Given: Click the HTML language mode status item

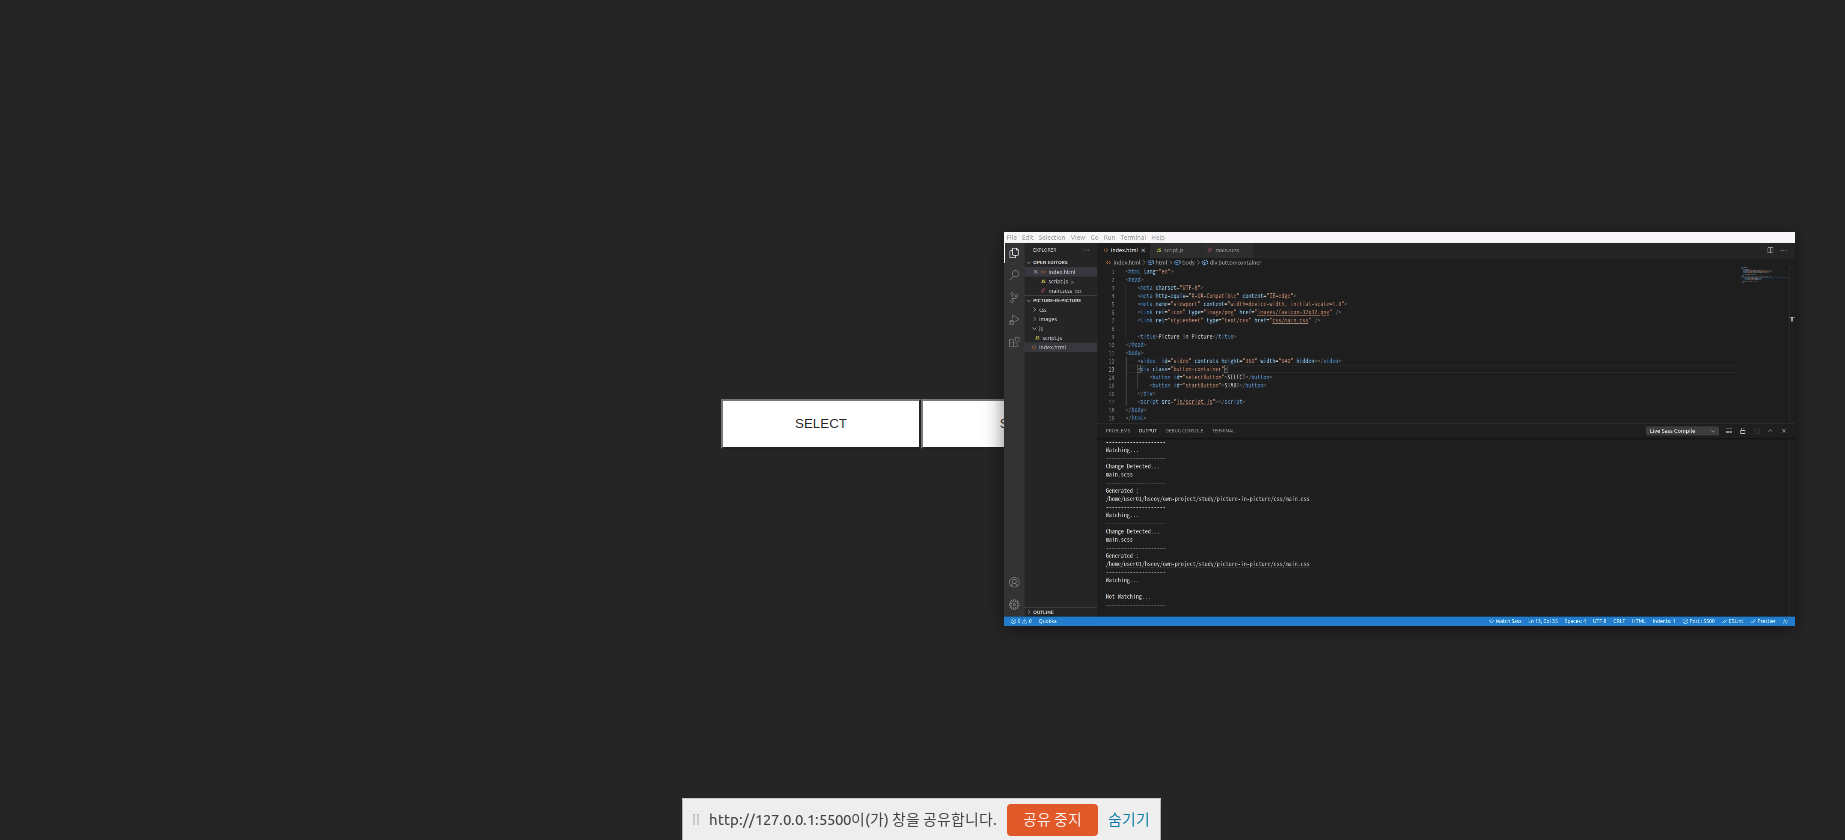Looking at the screenshot, I should 1638,621.
